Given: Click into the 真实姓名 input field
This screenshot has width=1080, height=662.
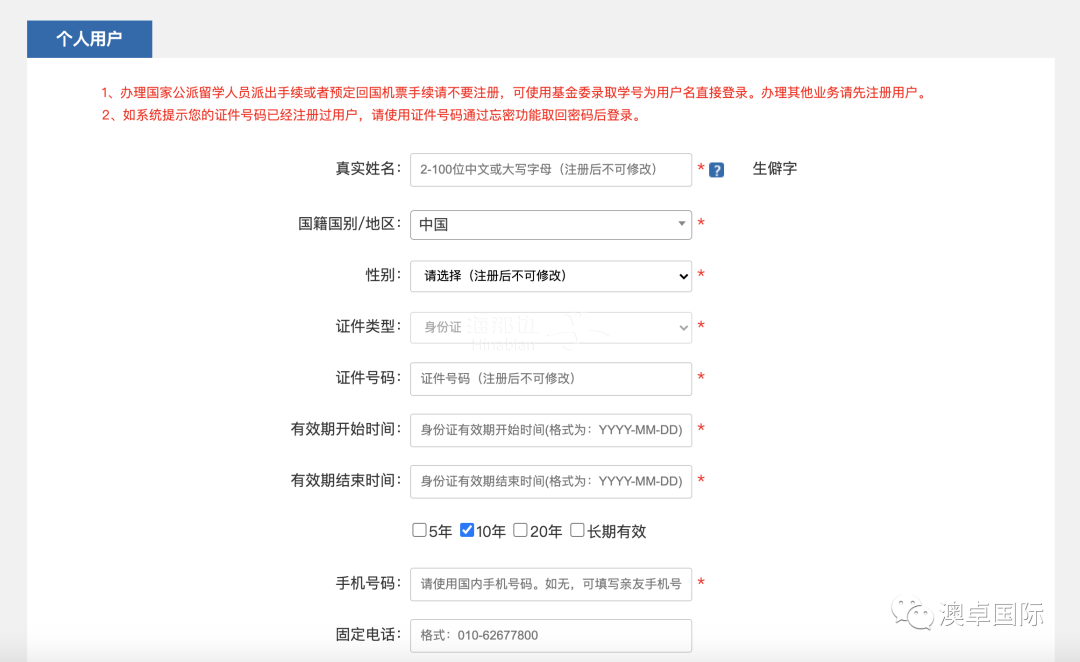Looking at the screenshot, I should click(x=550, y=170).
